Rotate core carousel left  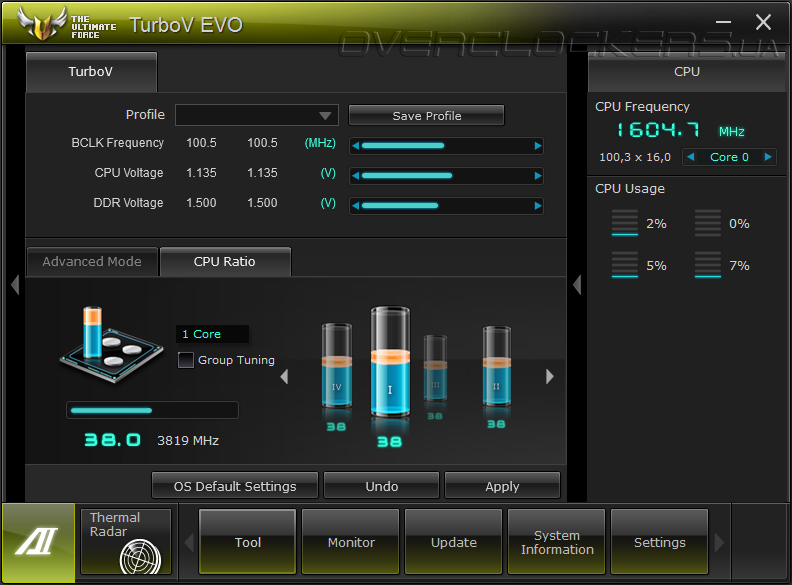[284, 376]
